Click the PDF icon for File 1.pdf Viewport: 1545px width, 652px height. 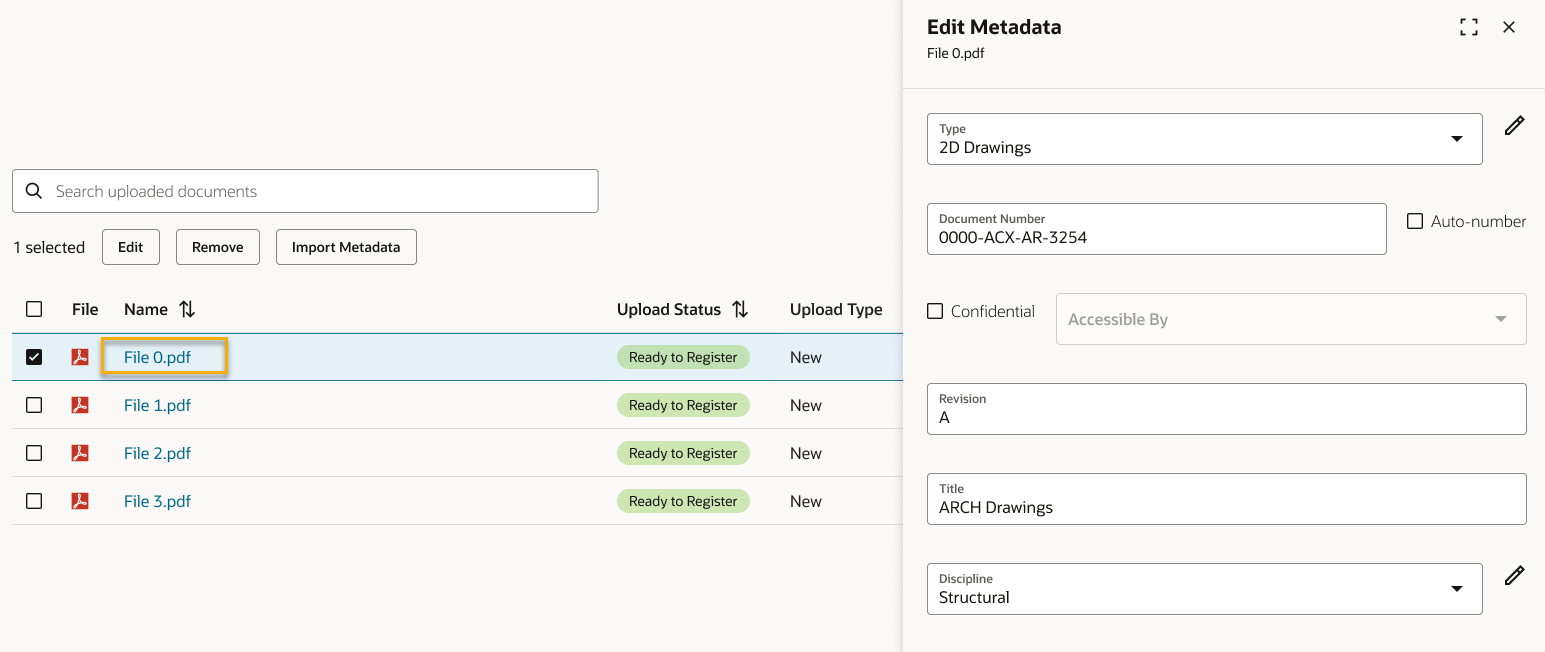(80, 405)
